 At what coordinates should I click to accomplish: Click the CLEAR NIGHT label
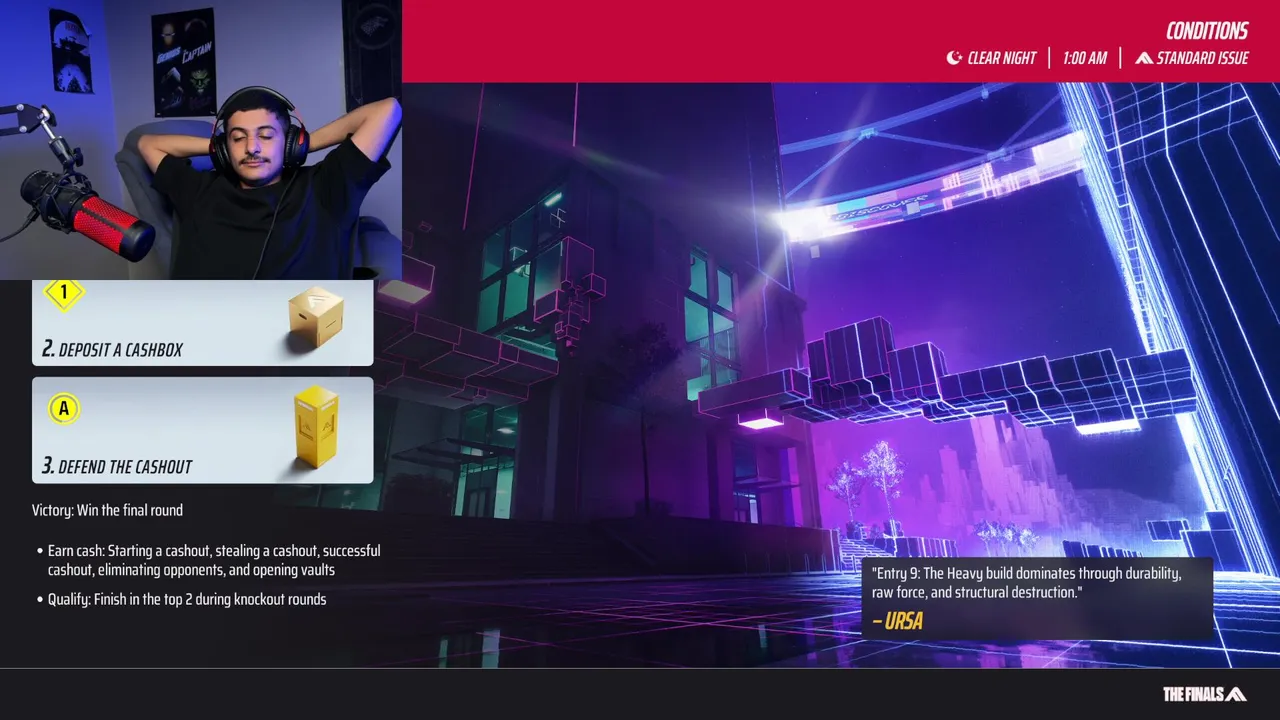coord(1001,58)
